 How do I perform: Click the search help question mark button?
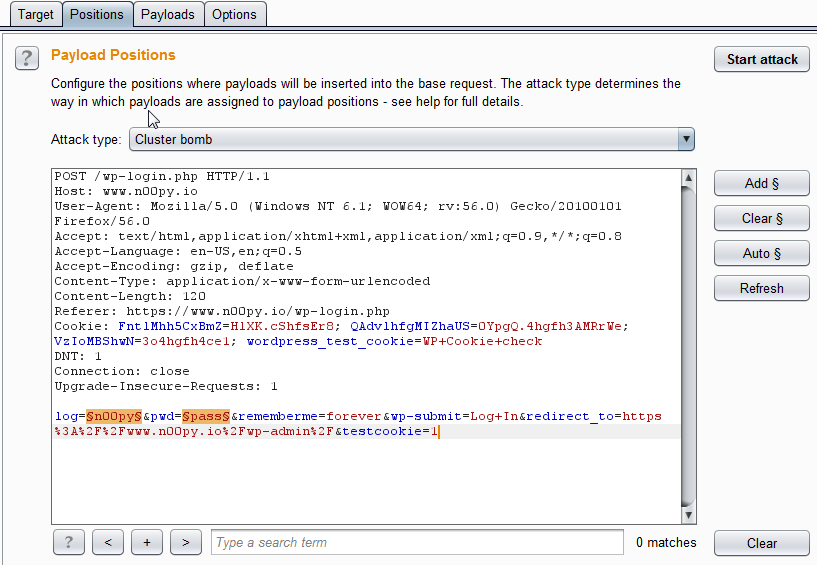[68, 543]
